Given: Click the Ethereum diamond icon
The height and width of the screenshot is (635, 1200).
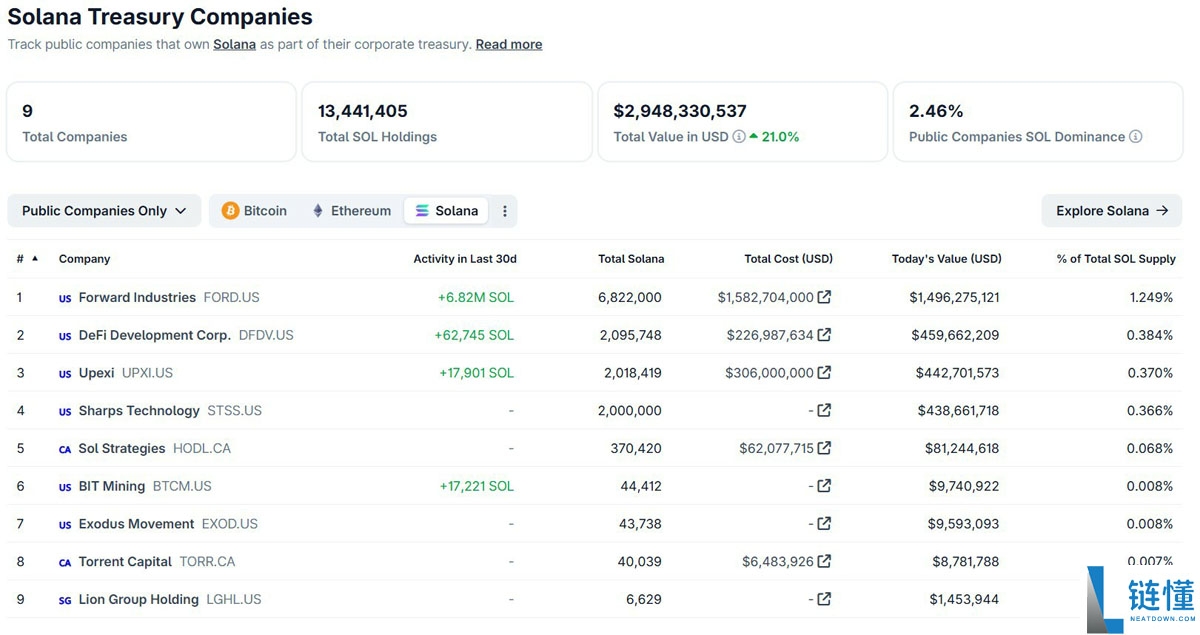Looking at the screenshot, I should (318, 211).
